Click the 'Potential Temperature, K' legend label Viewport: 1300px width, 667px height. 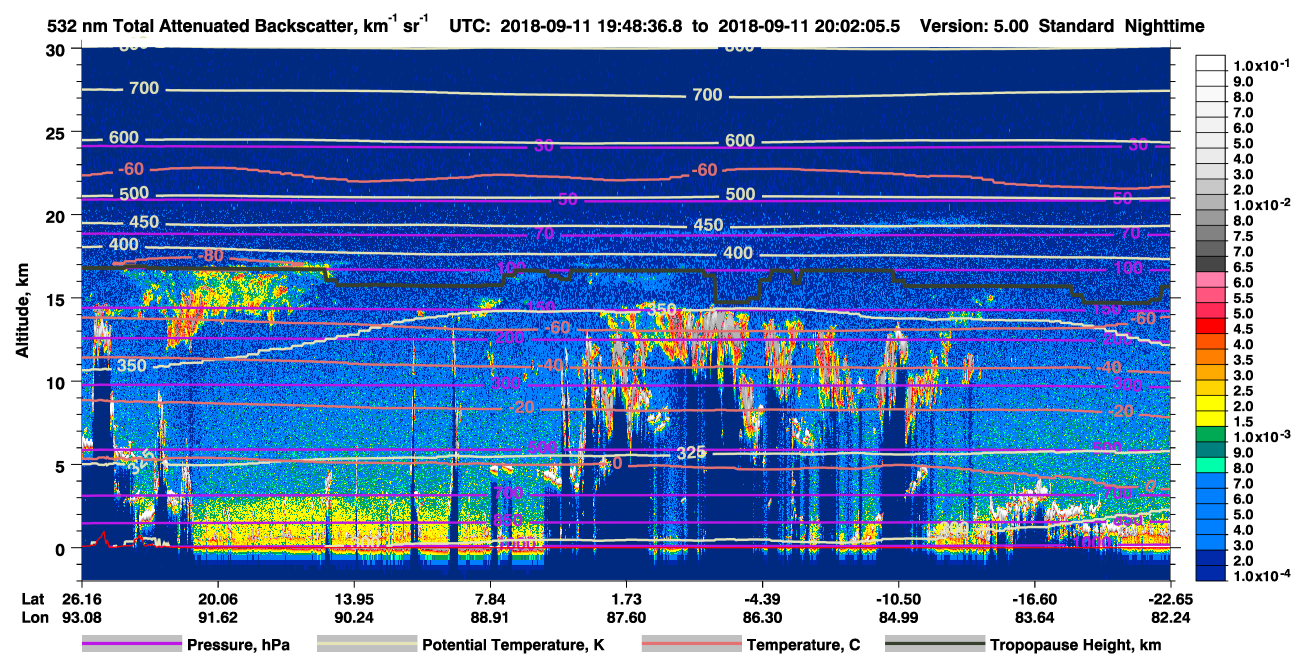pyautogui.click(x=514, y=645)
